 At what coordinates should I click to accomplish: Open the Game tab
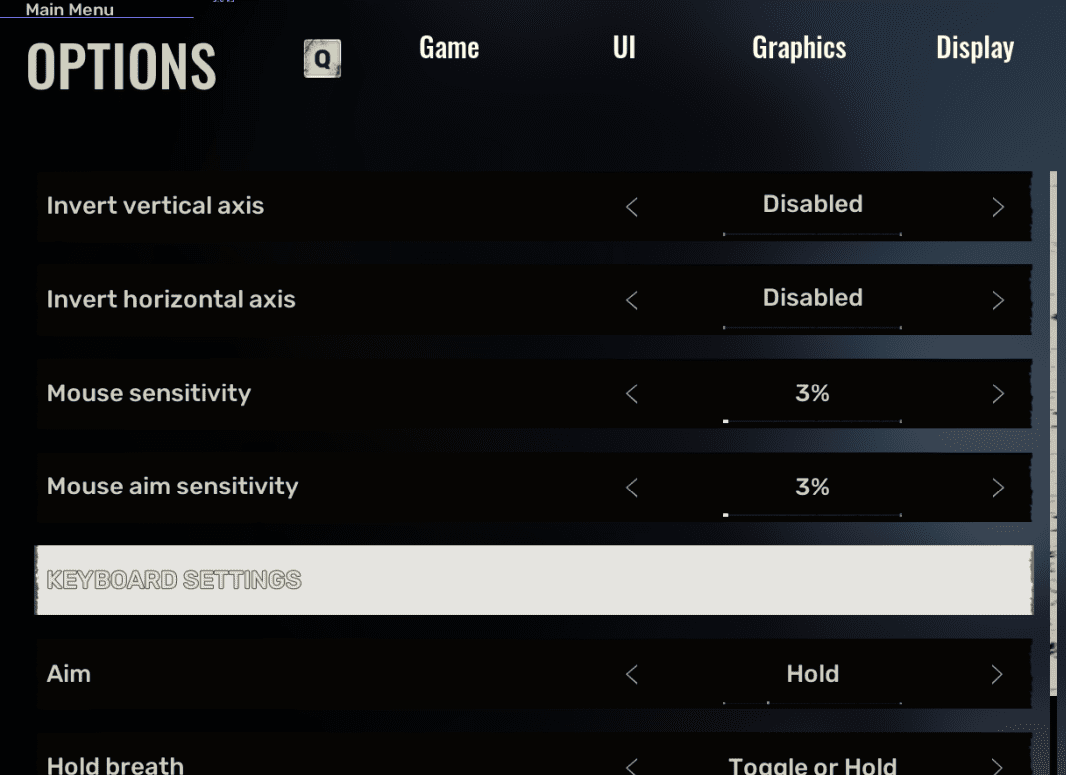click(x=449, y=48)
